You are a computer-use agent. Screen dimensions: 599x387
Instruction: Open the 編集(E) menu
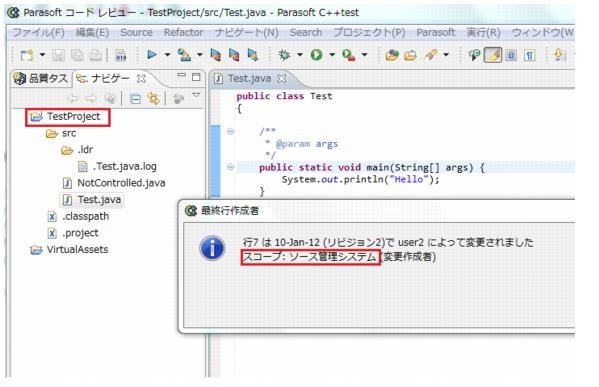pyautogui.click(x=92, y=33)
